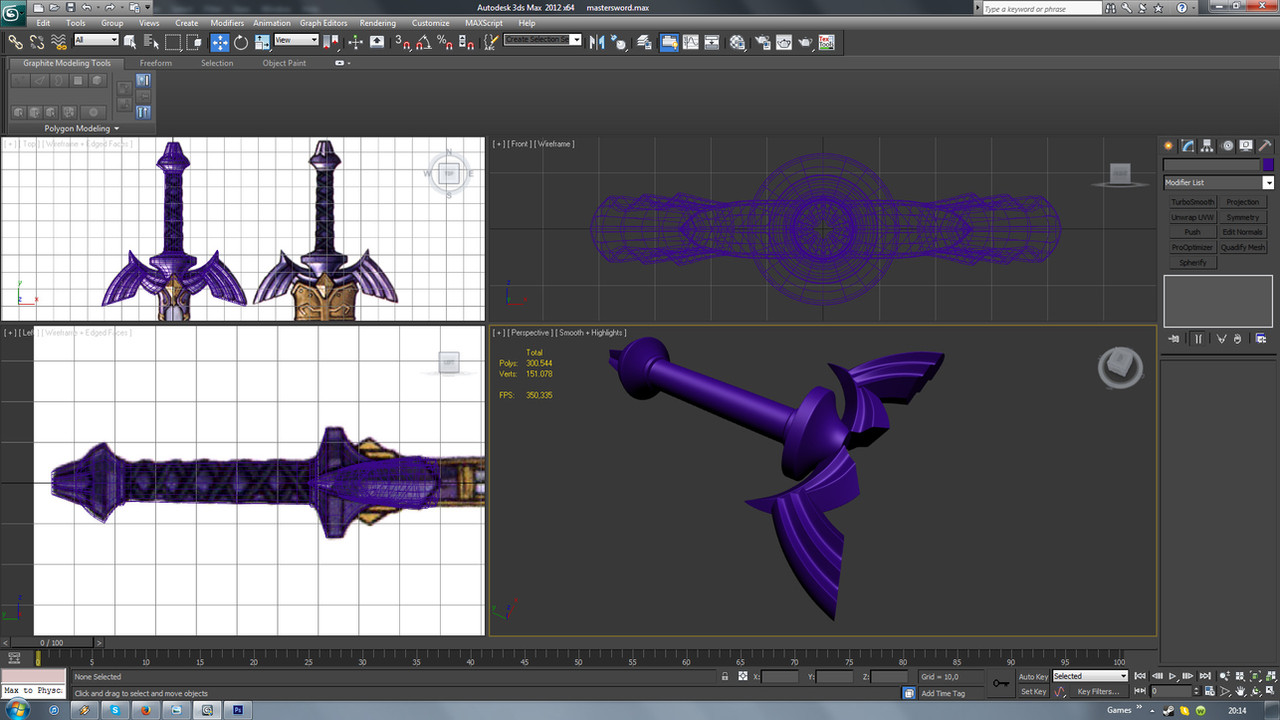The height and width of the screenshot is (720, 1280).
Task: Toggle the Spinner Snap icon
Action: point(466,42)
